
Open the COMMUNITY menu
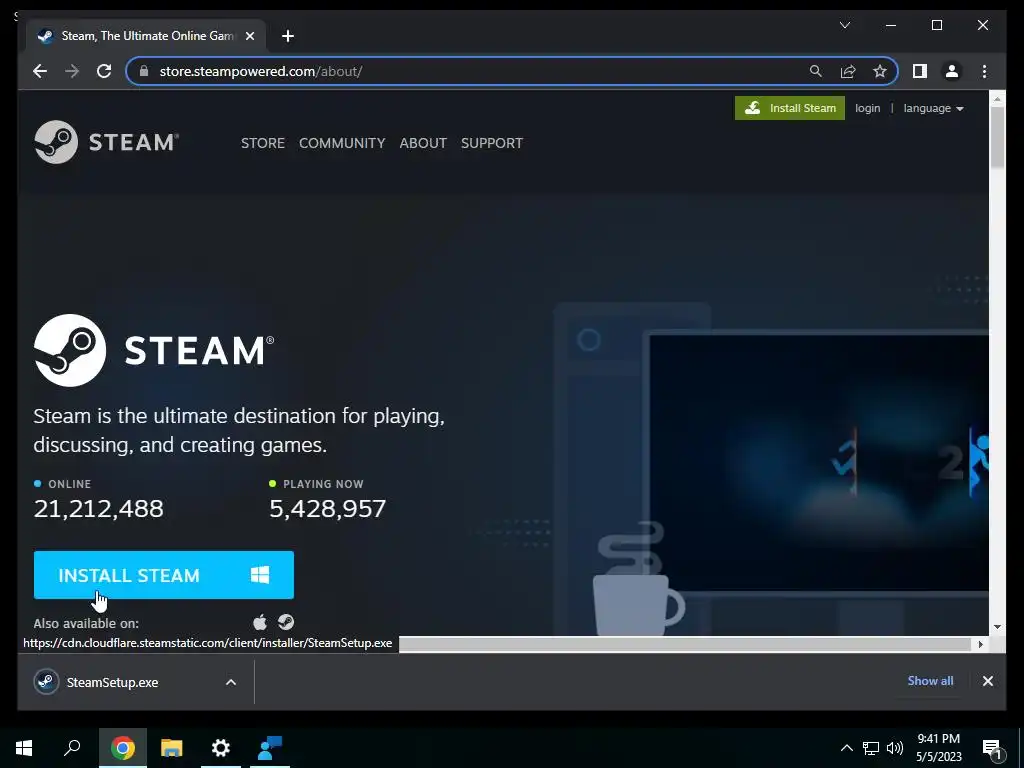(x=342, y=143)
